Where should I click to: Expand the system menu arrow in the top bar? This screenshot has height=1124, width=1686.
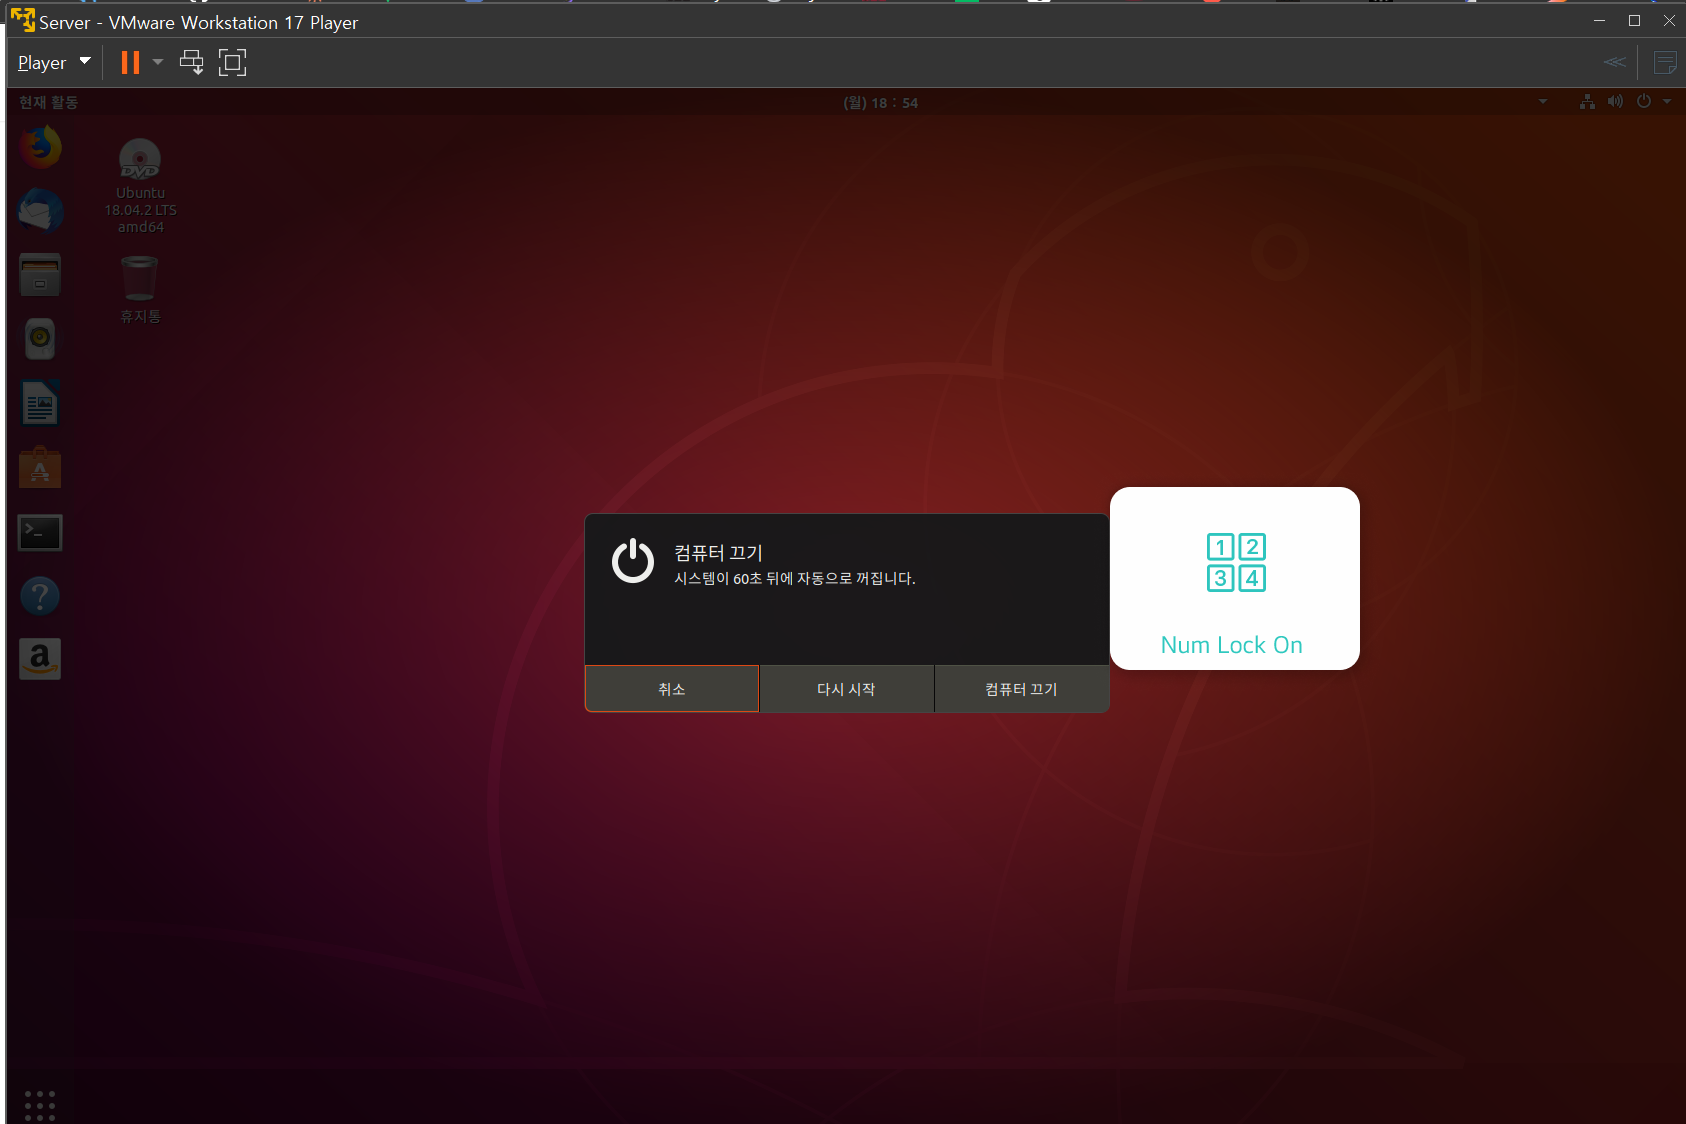click(x=1667, y=101)
